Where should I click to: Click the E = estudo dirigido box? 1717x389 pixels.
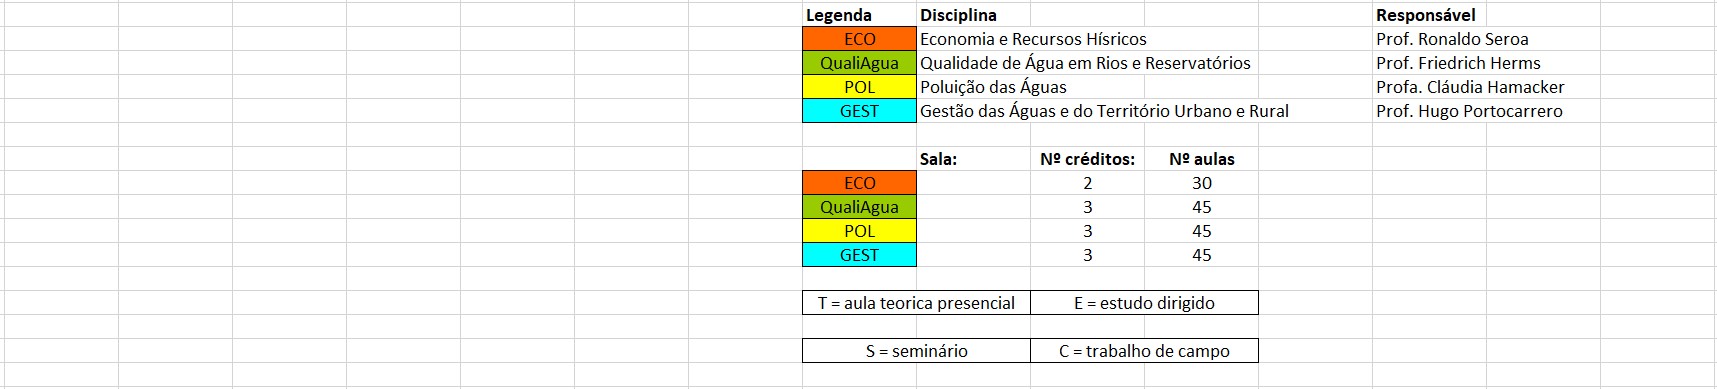point(1144,303)
